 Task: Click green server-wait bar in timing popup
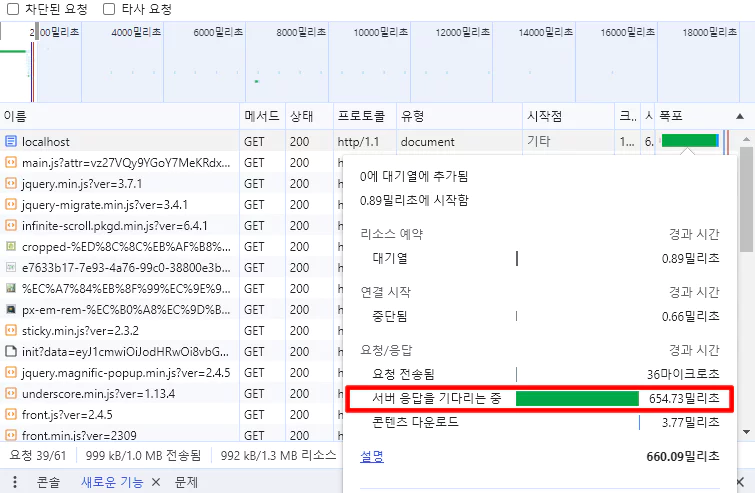coord(577,398)
